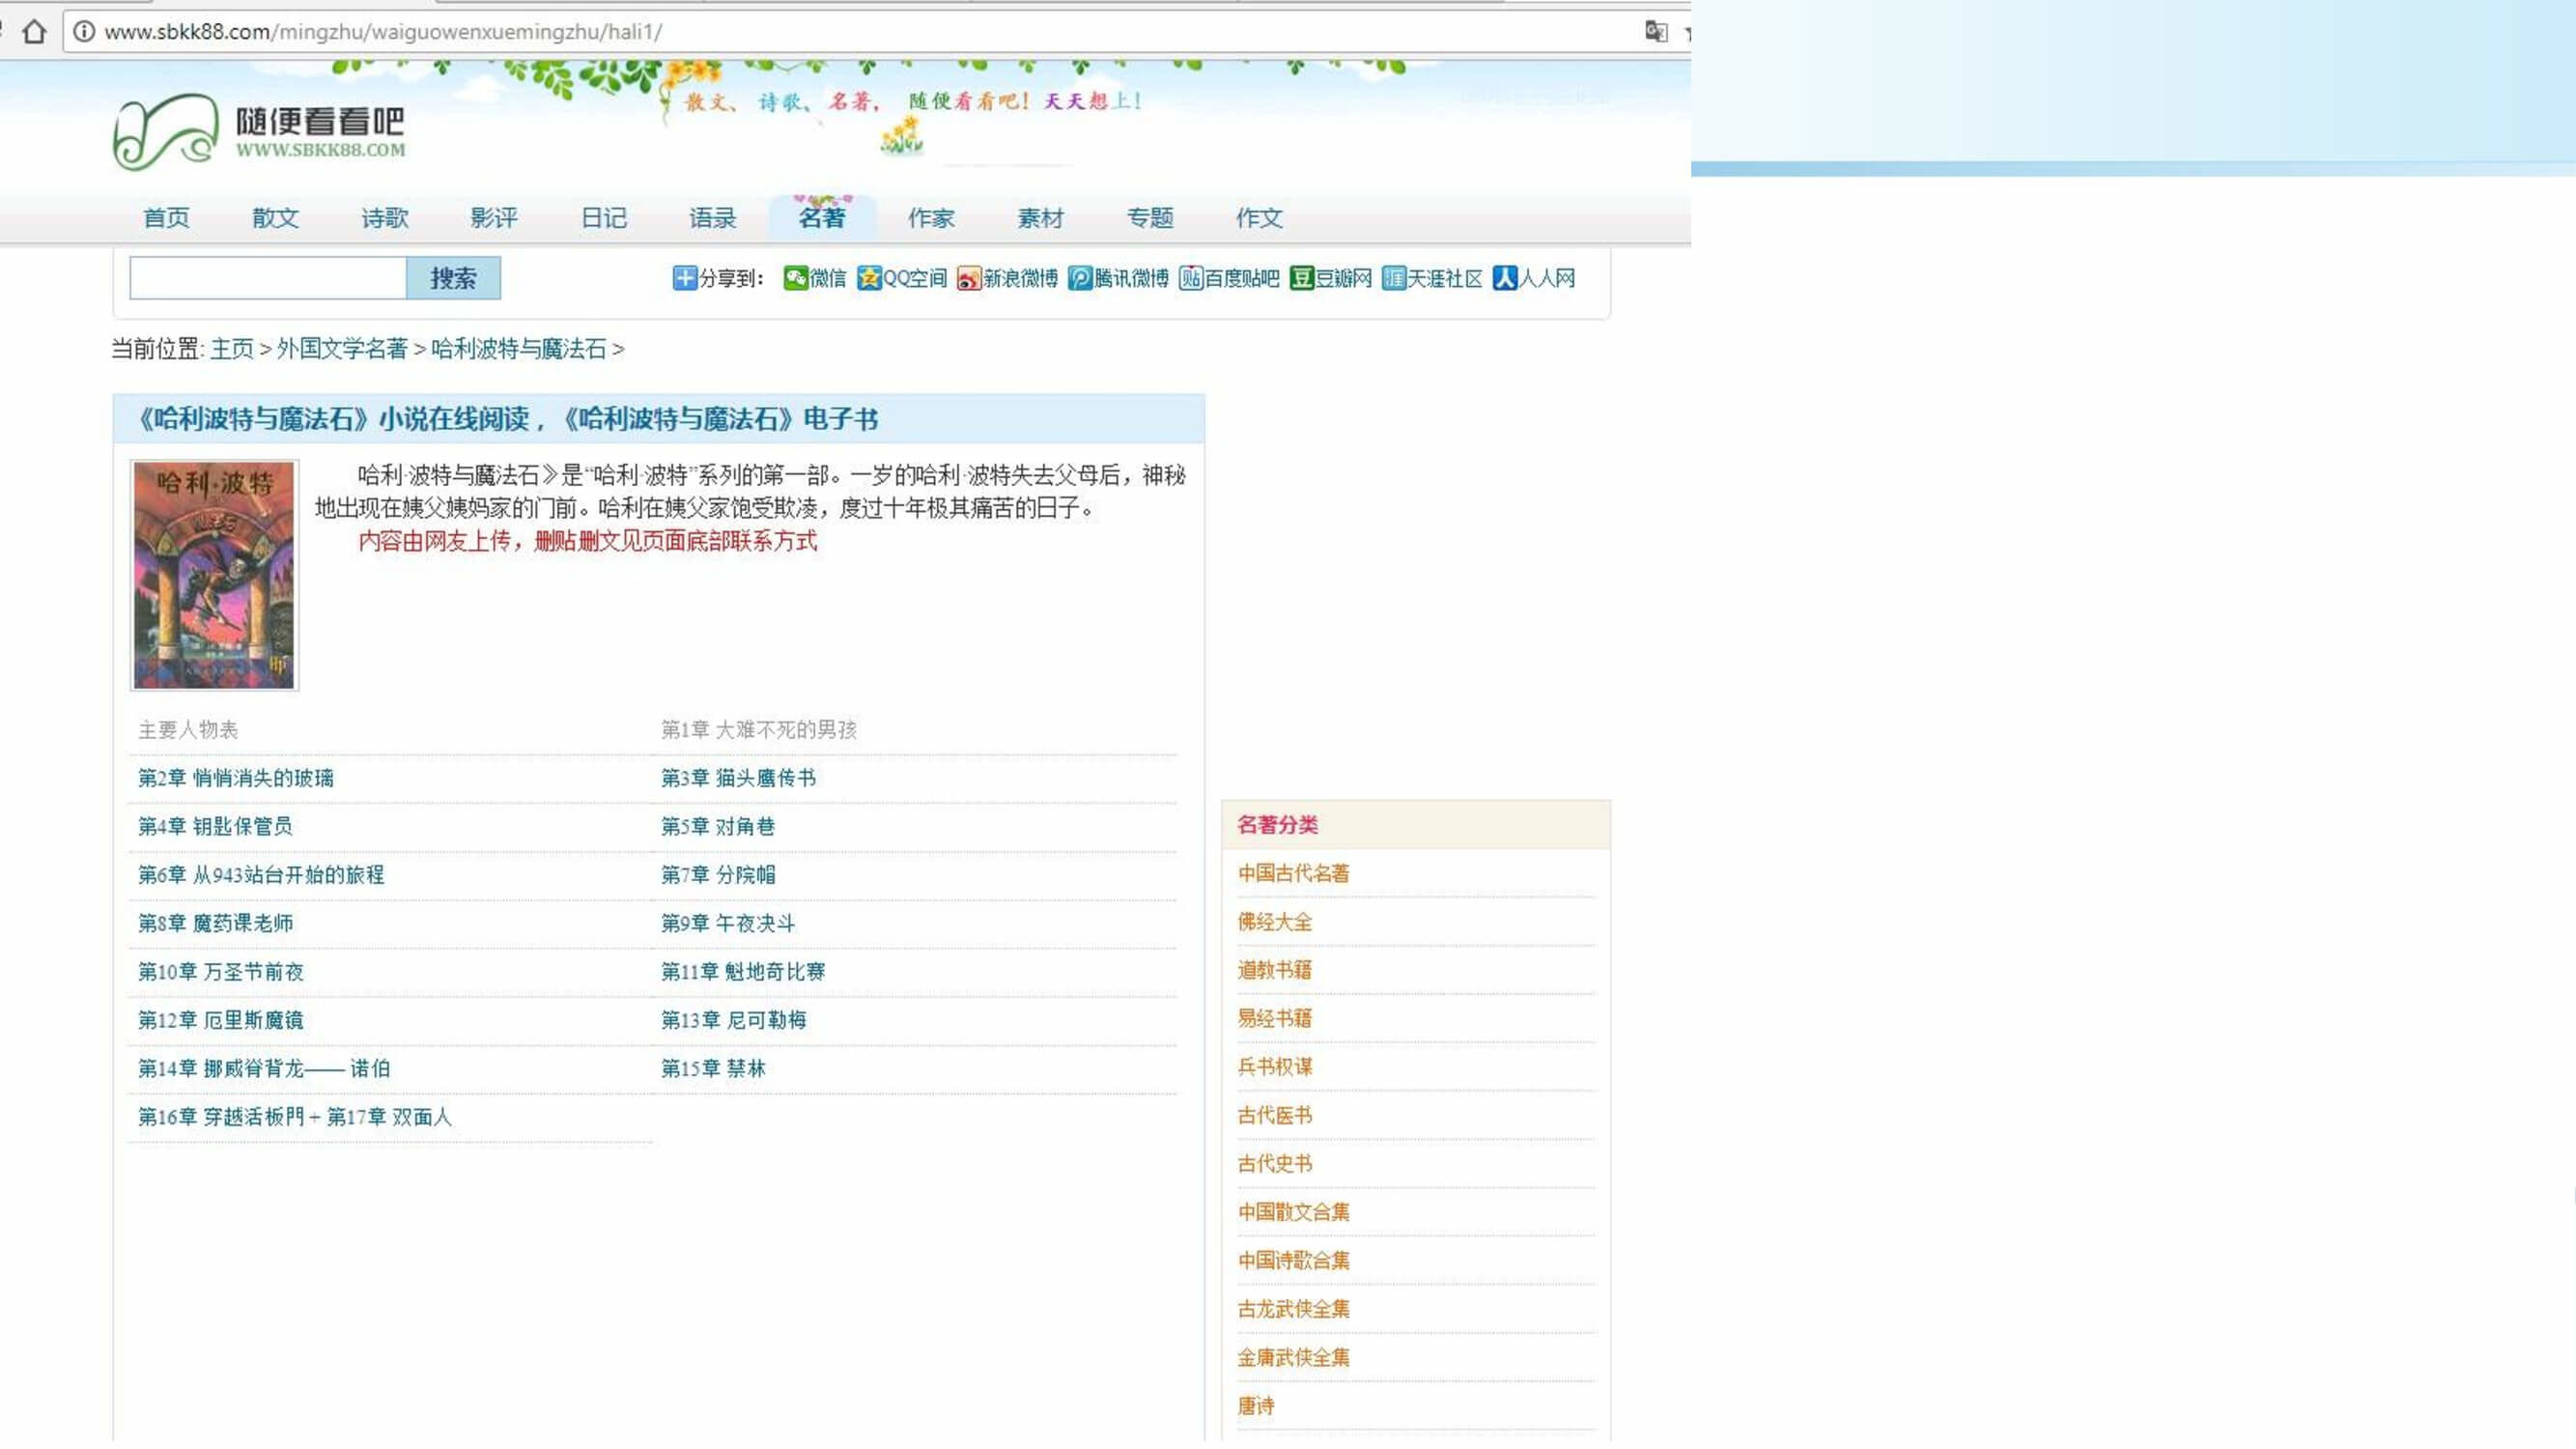
Task: Open 第2章 悄悄消失的玻璃
Action: pyautogui.click(x=236, y=778)
